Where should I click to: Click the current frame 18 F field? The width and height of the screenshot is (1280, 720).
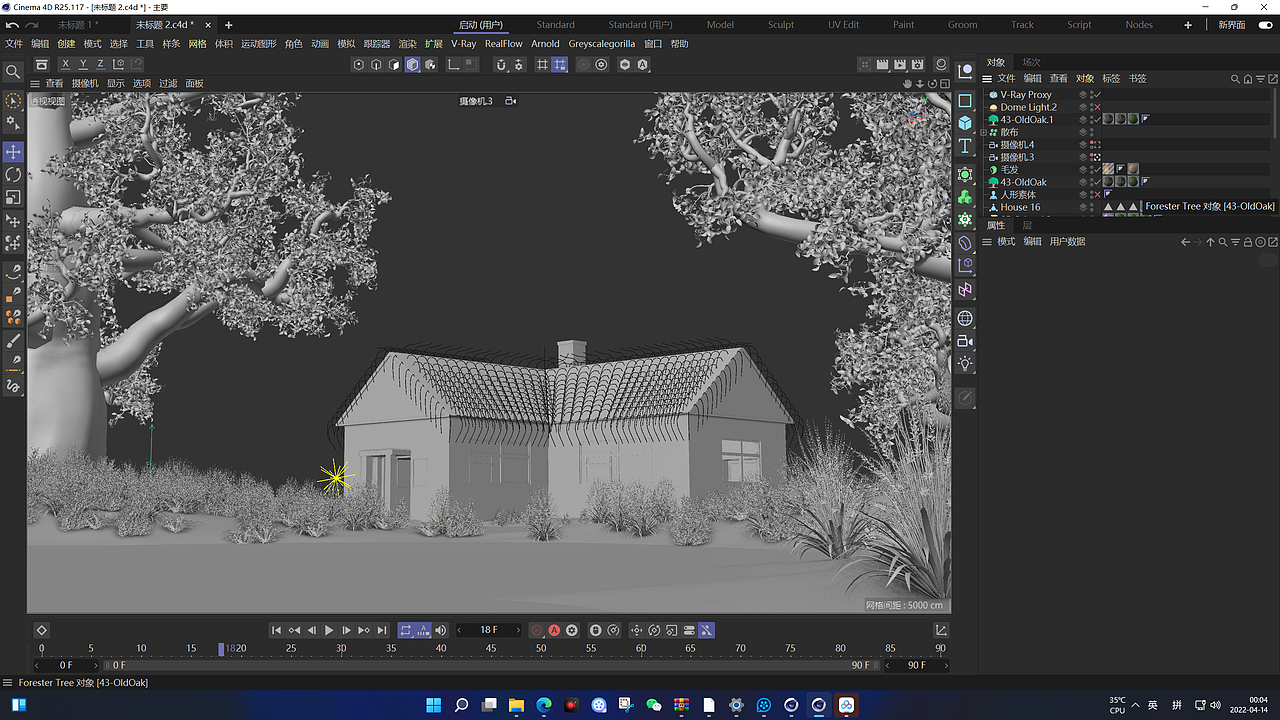489,630
